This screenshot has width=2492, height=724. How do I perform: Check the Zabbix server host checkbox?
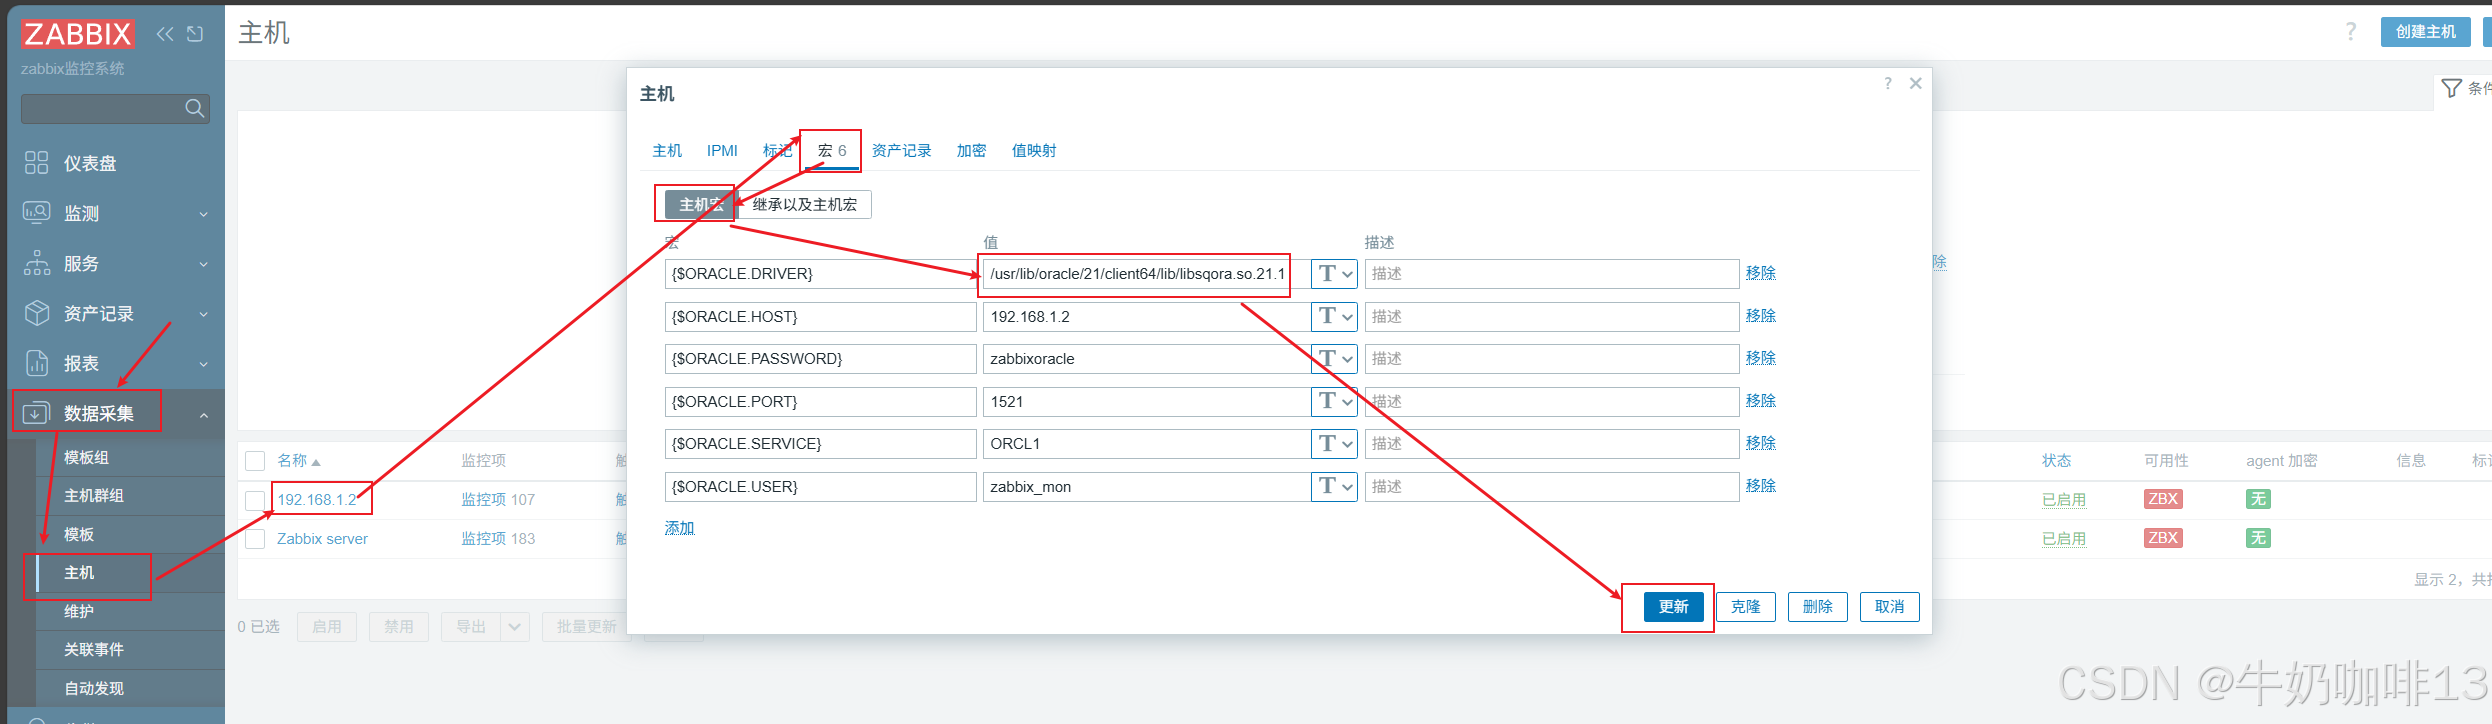tap(255, 539)
